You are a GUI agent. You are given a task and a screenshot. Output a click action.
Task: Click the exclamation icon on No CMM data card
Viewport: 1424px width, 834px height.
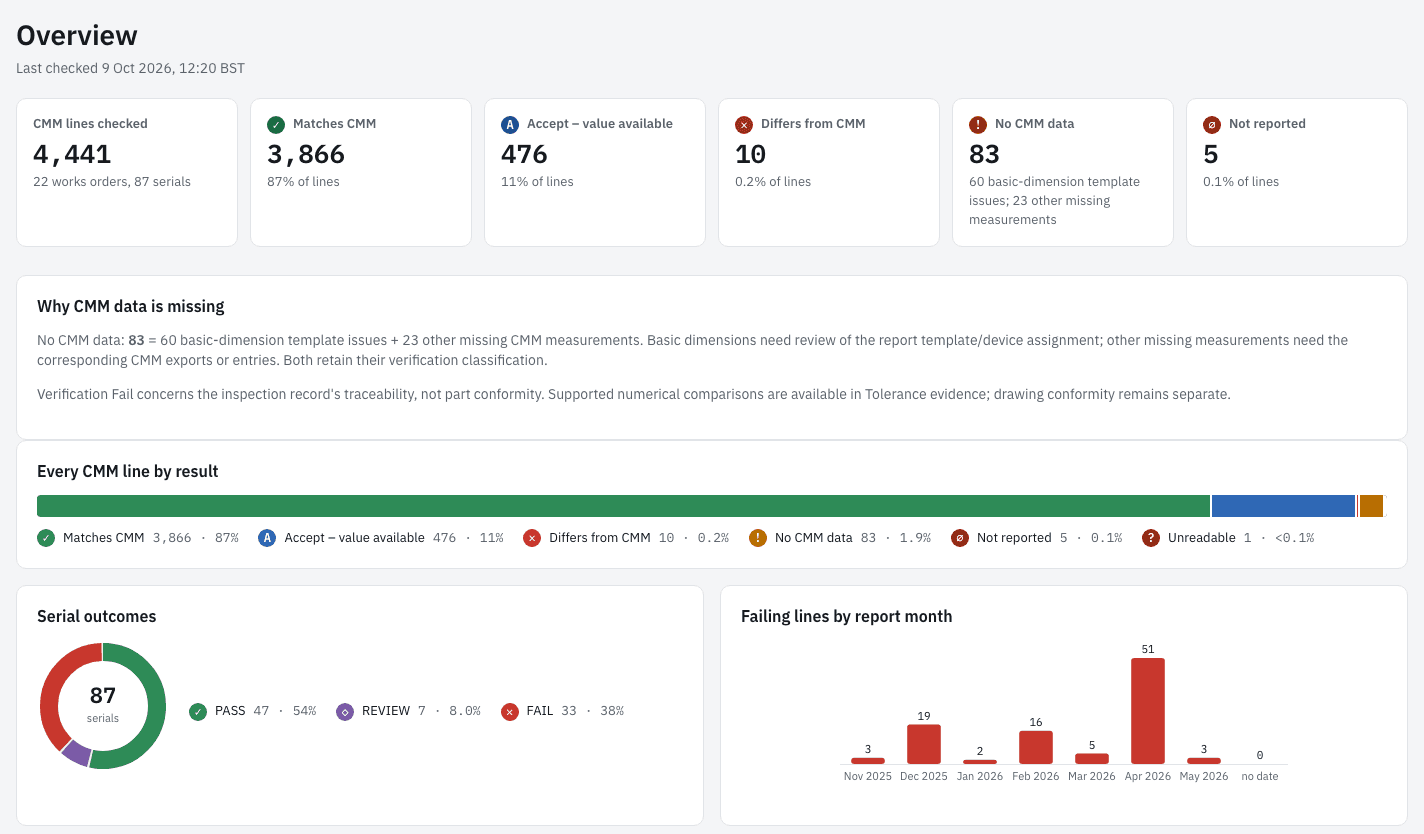point(978,125)
